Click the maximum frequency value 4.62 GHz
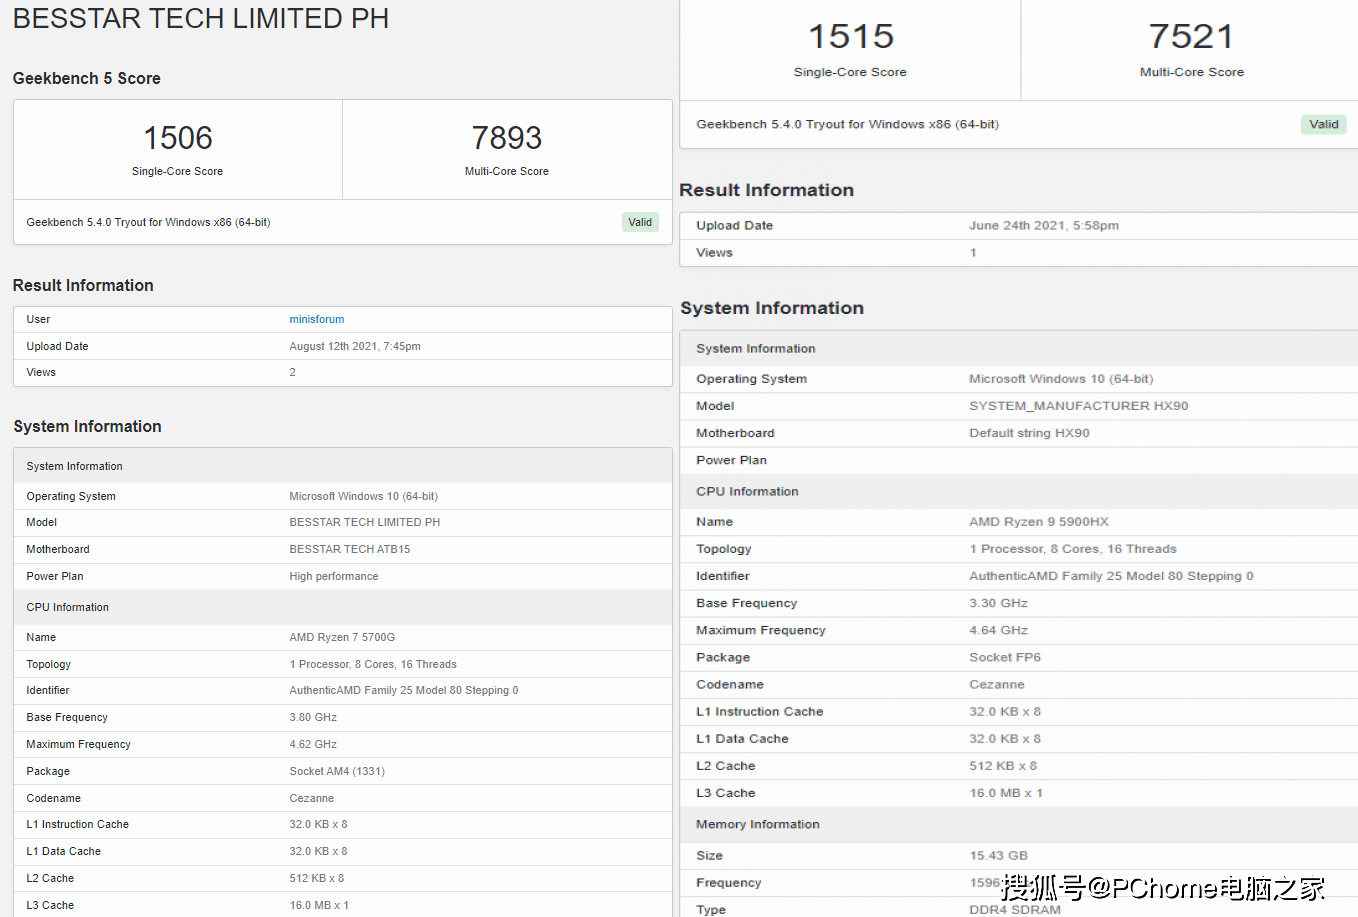Screen dimensions: 1358x917 [313, 744]
